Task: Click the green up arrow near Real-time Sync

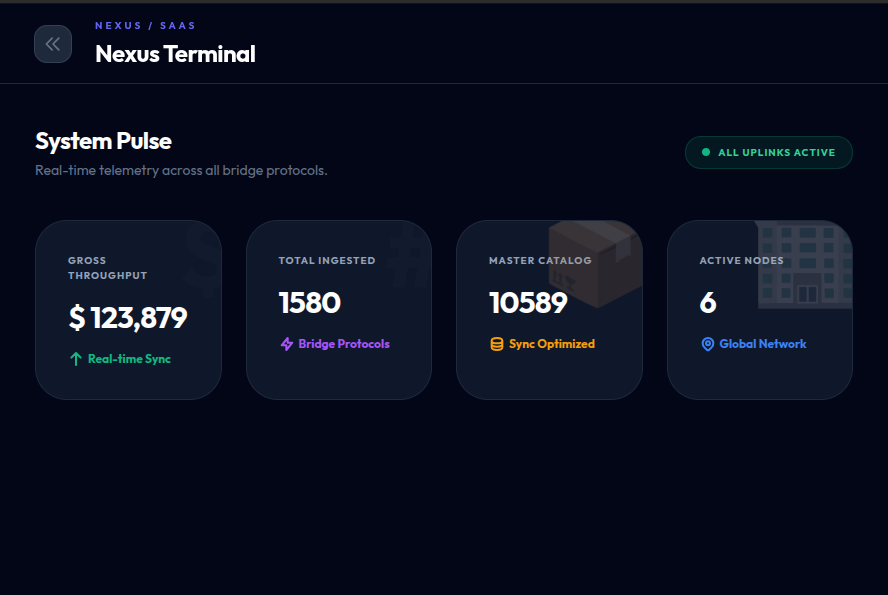Action: [76, 356]
